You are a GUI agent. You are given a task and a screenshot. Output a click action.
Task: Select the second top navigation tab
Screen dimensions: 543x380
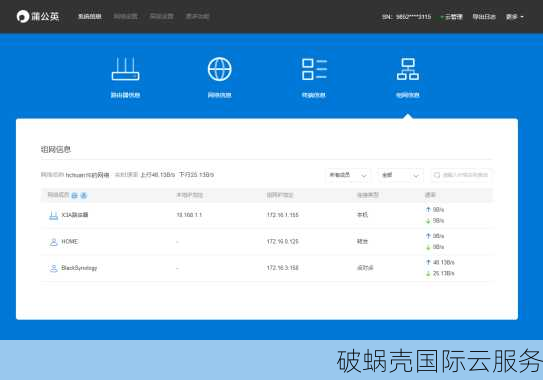[x=126, y=16]
